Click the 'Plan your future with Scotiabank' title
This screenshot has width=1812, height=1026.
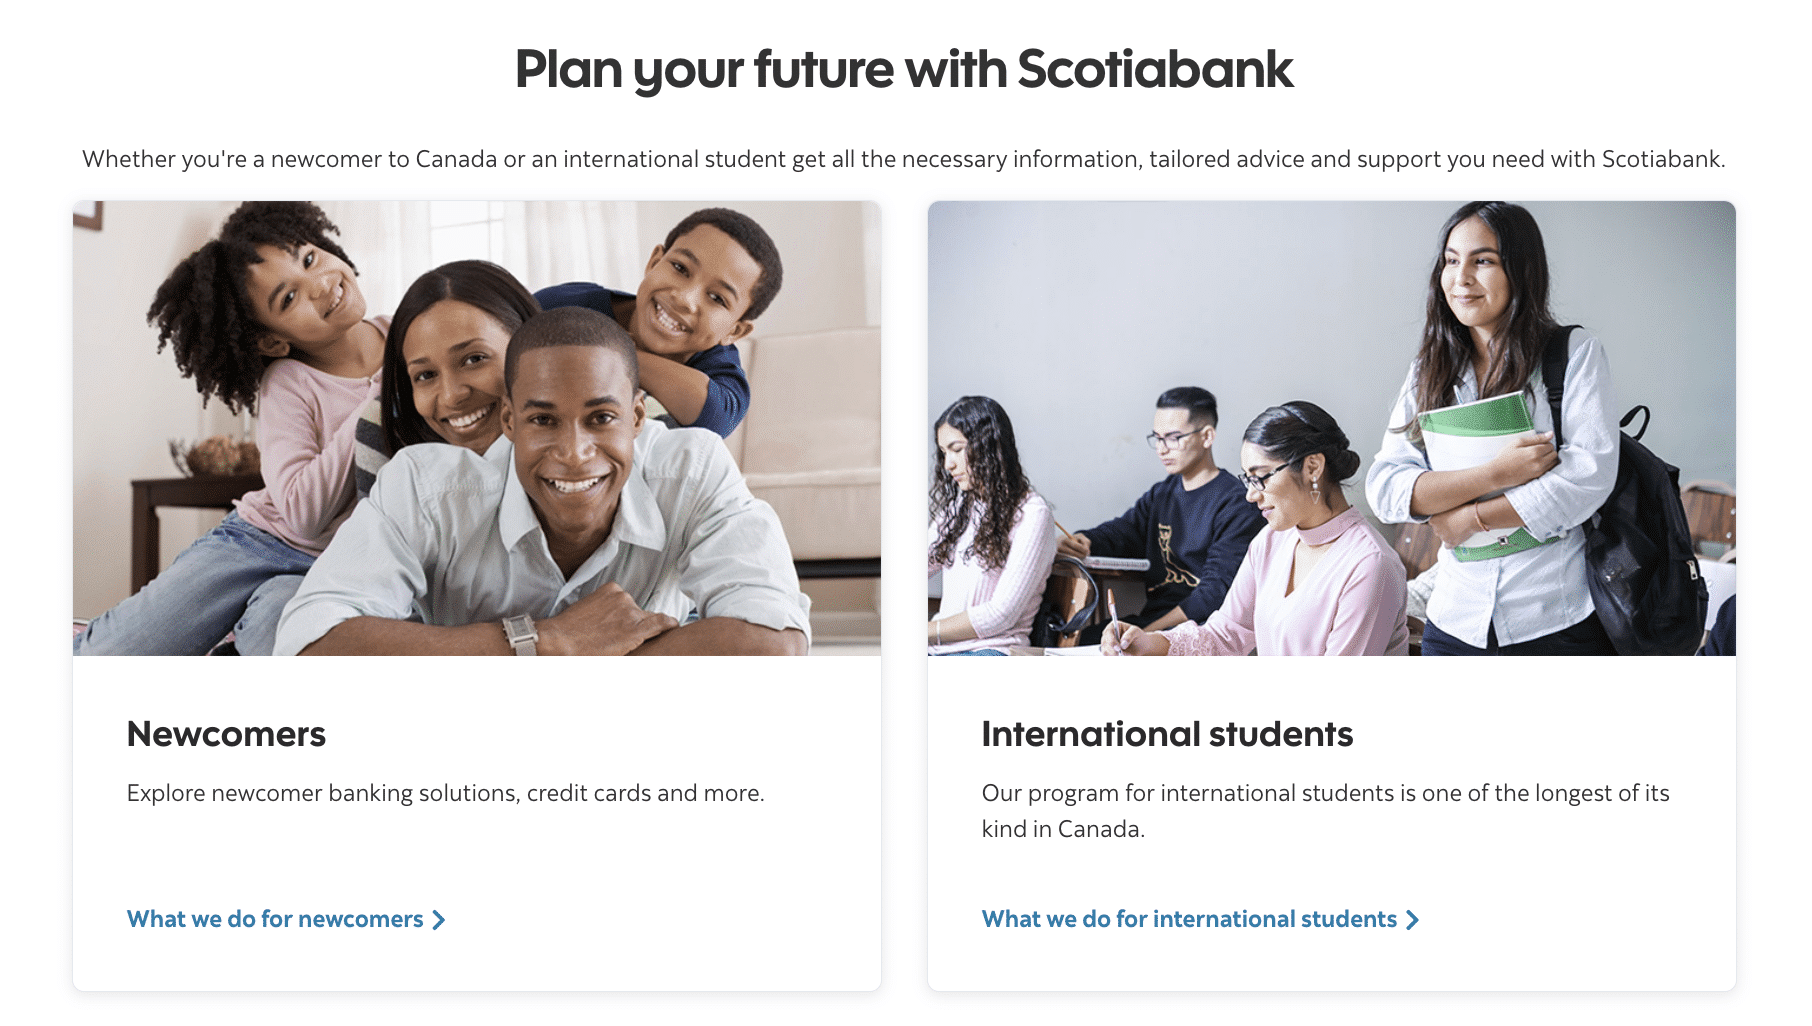[x=904, y=69]
